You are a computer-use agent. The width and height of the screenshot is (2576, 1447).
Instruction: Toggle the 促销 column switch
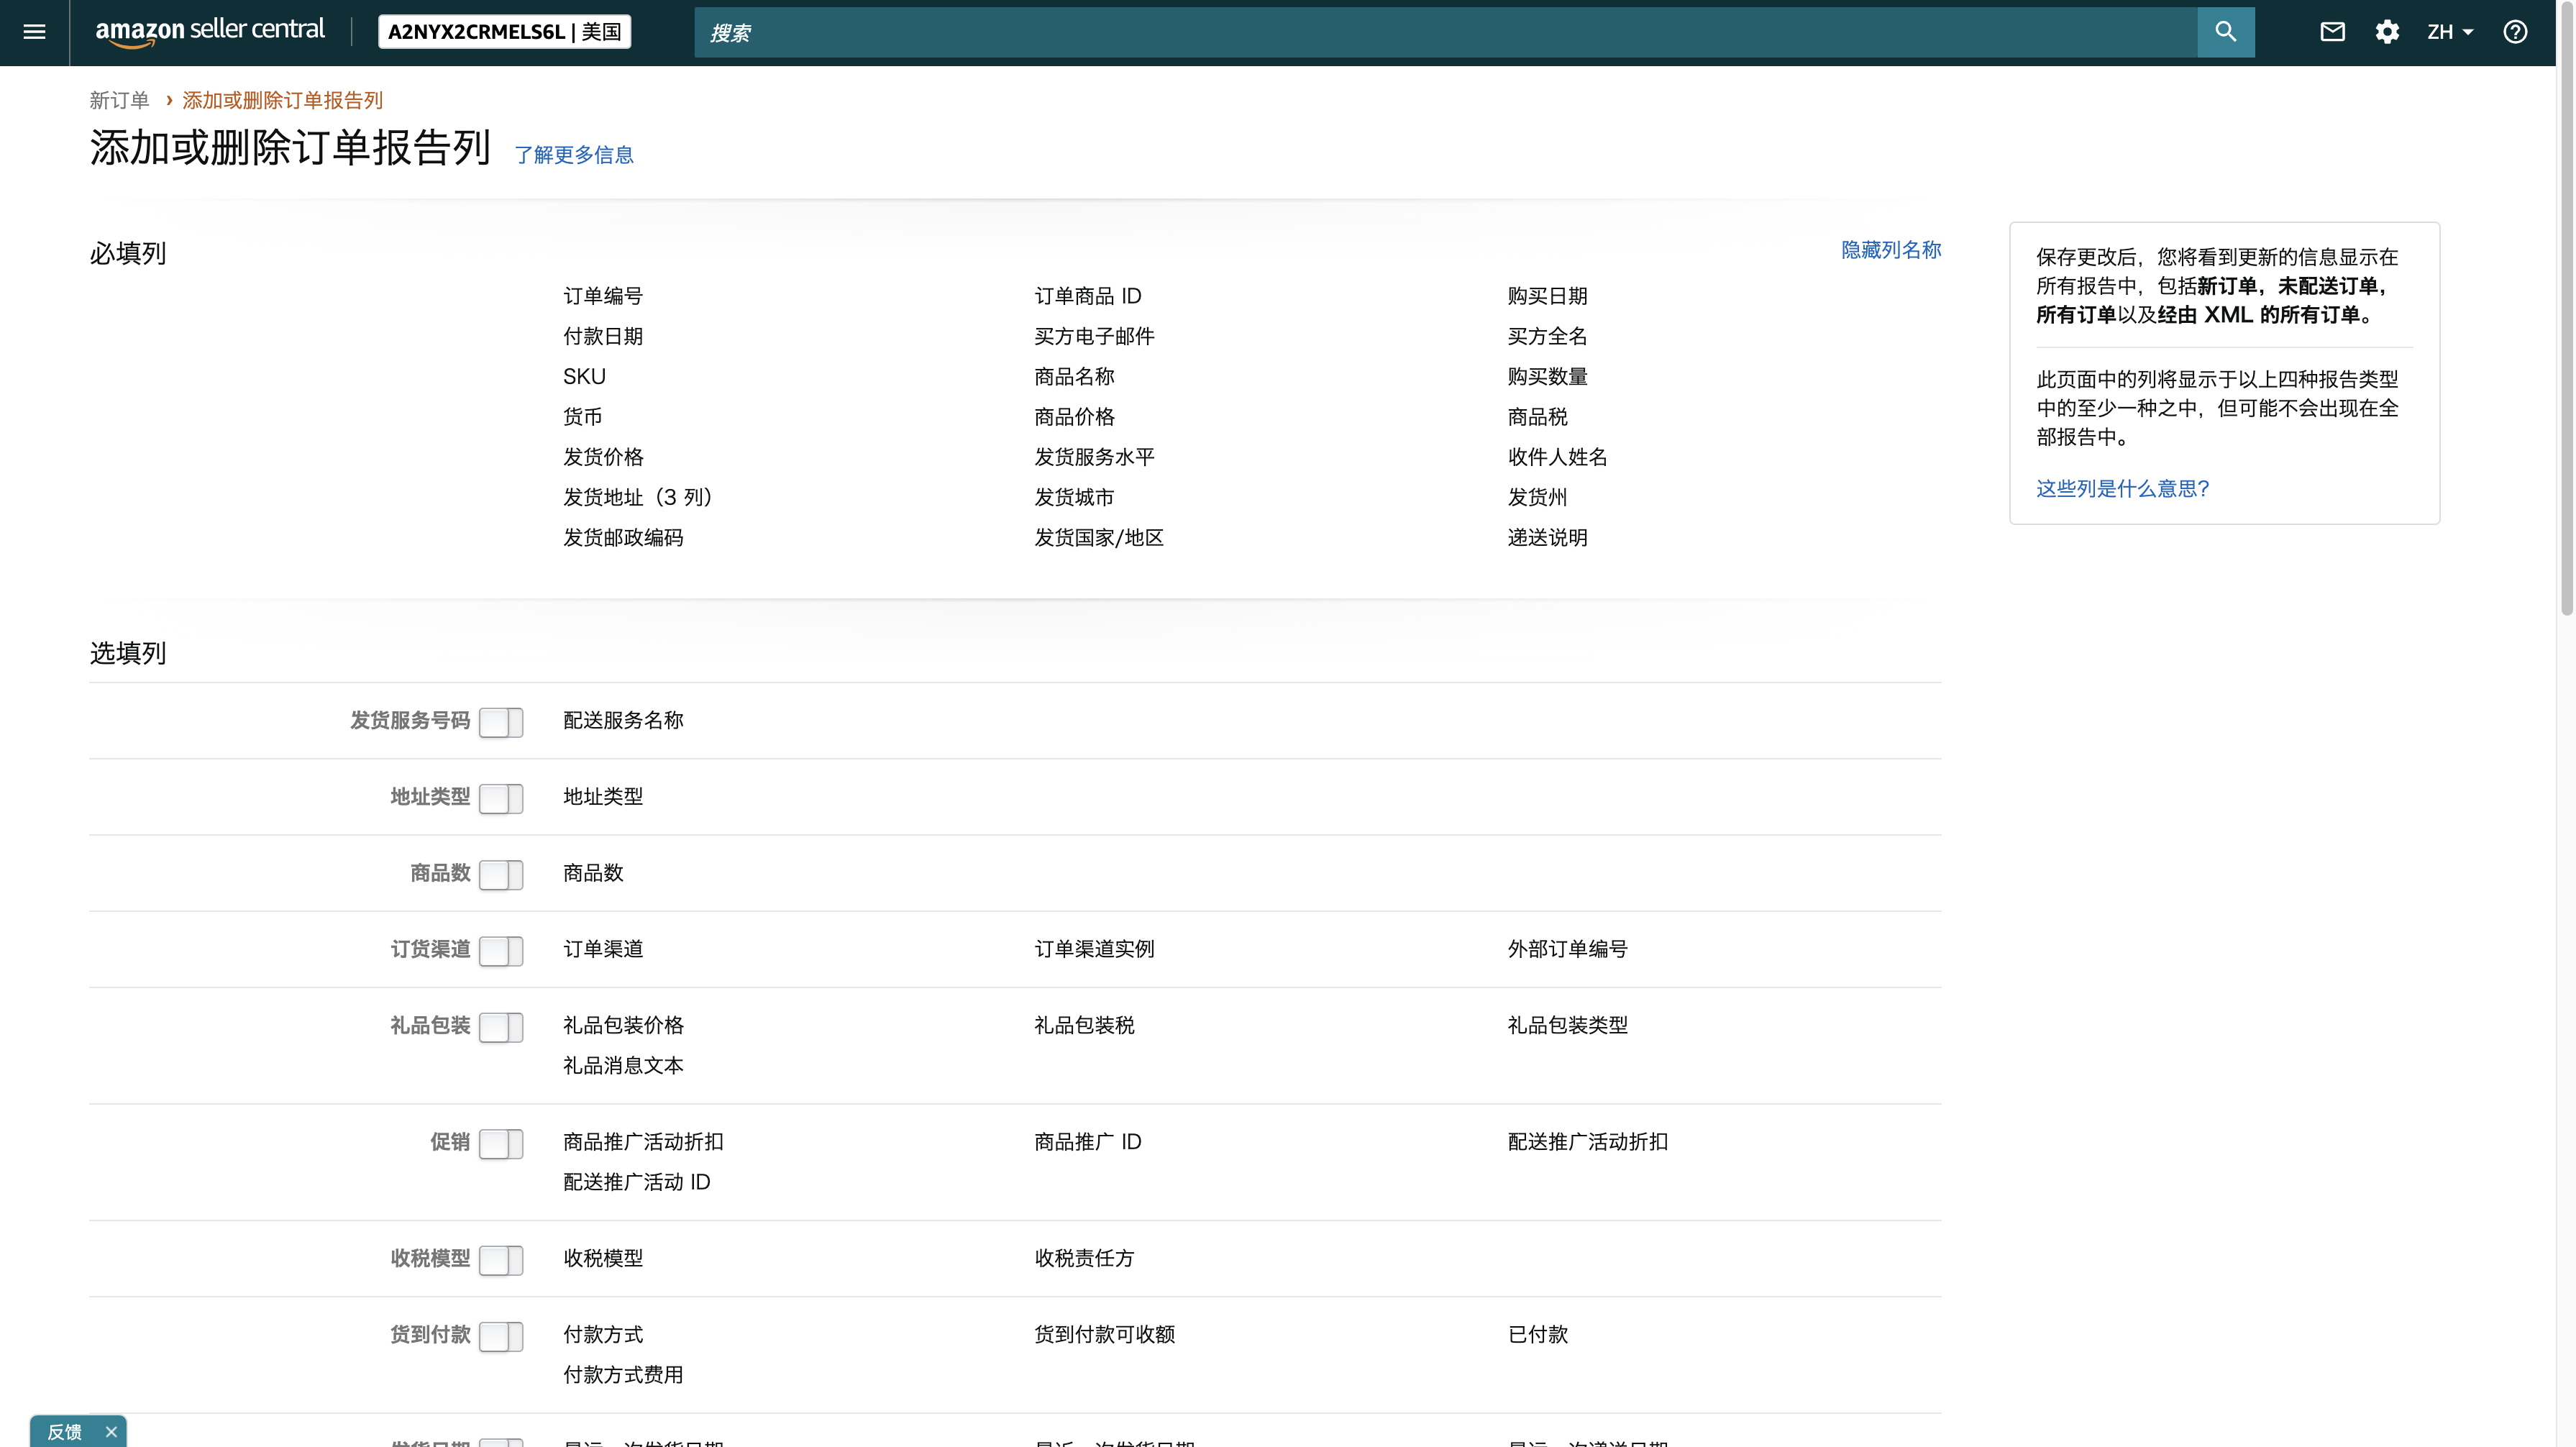click(501, 1143)
